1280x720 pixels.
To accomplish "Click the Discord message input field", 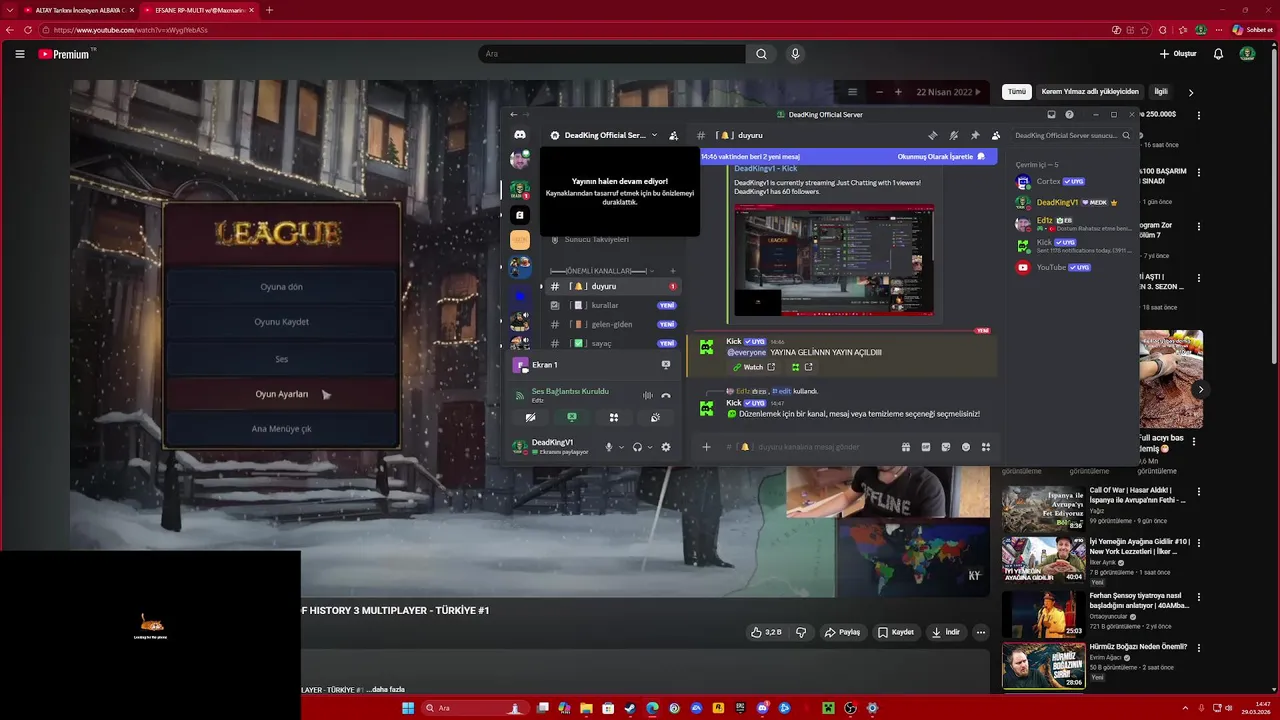I will pos(808,447).
